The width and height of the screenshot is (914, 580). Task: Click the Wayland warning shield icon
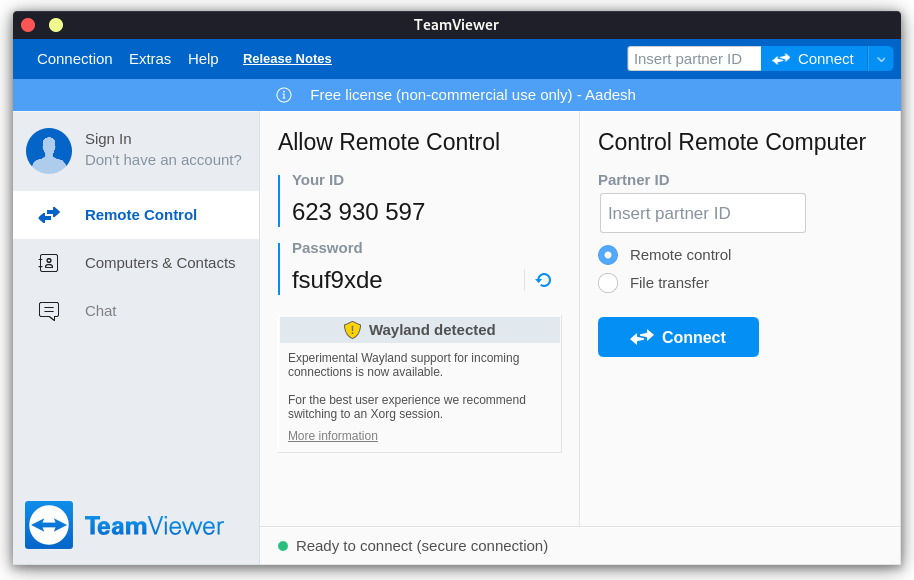tap(352, 330)
